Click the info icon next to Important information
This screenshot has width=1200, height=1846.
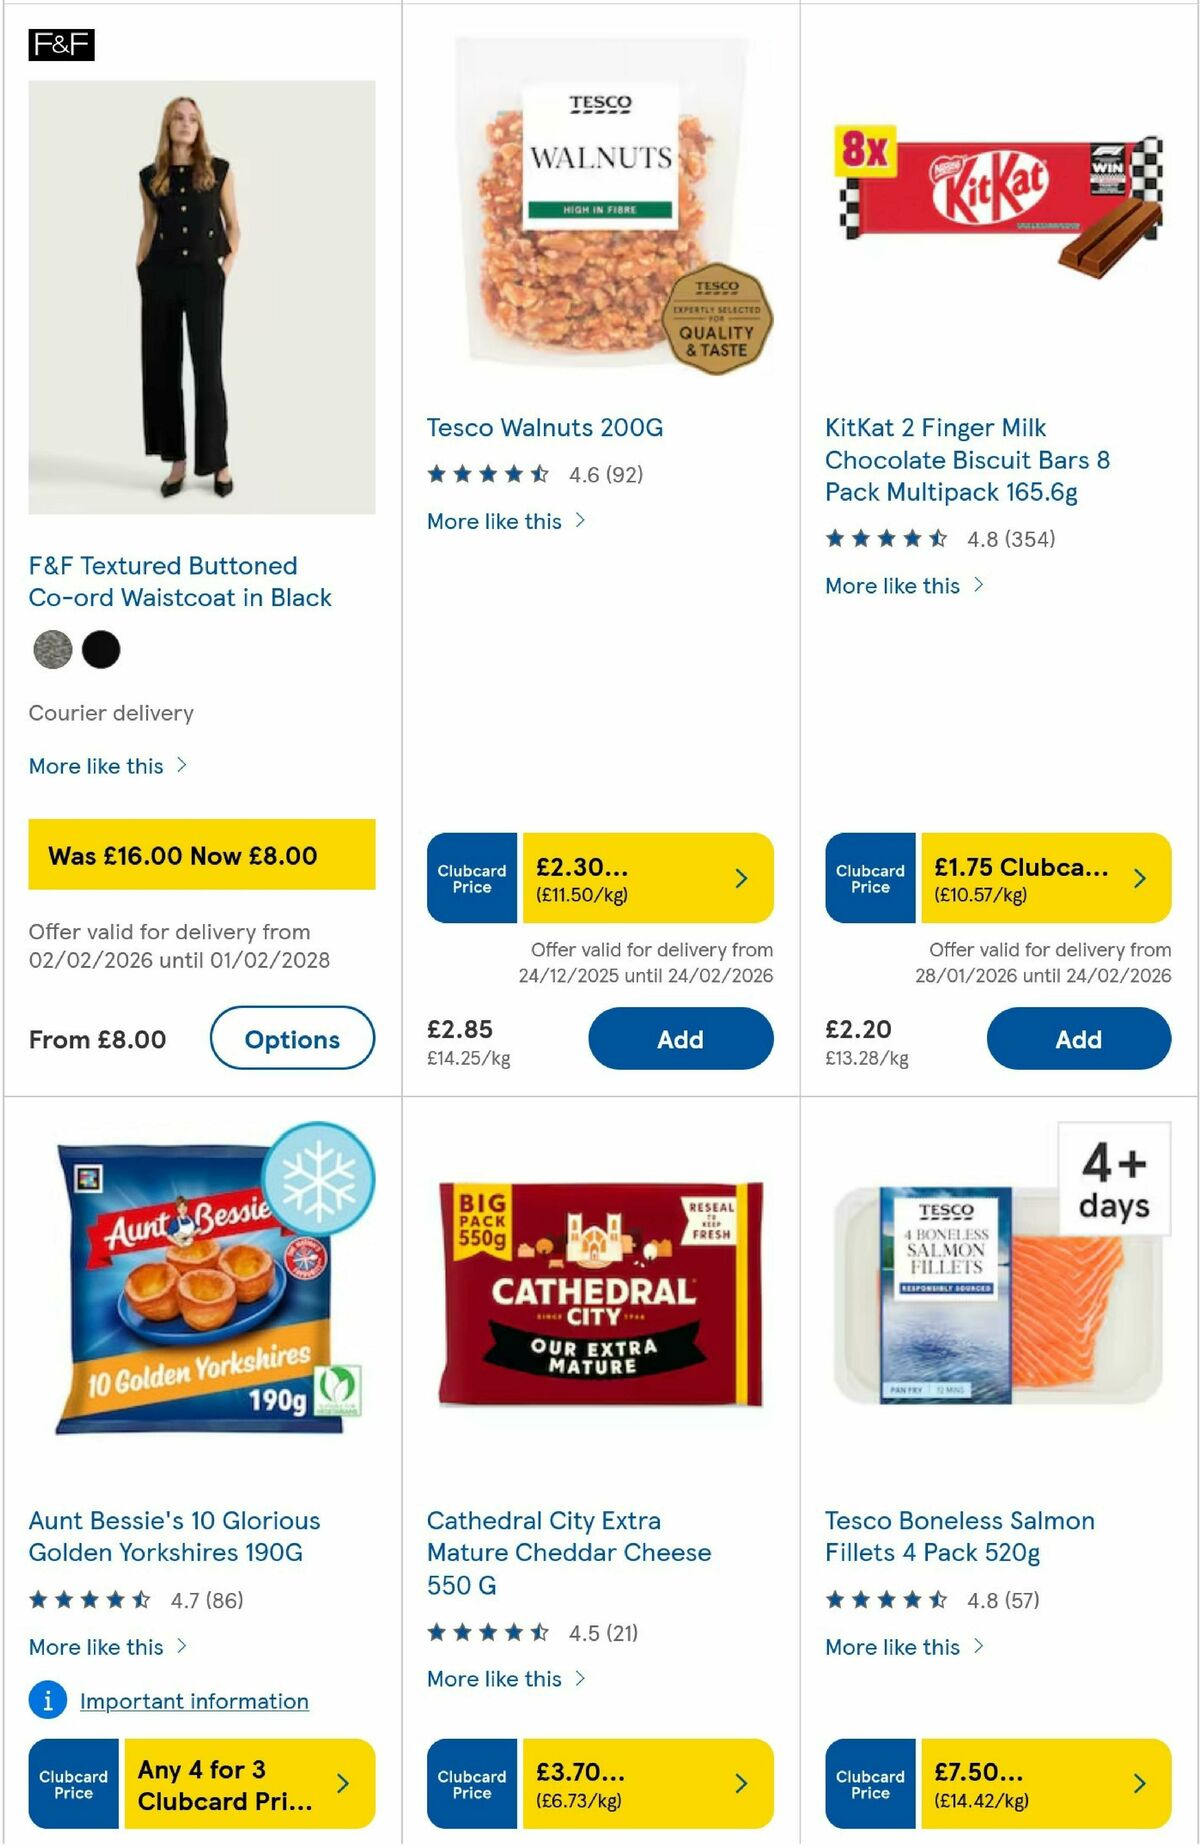pyautogui.click(x=47, y=1700)
